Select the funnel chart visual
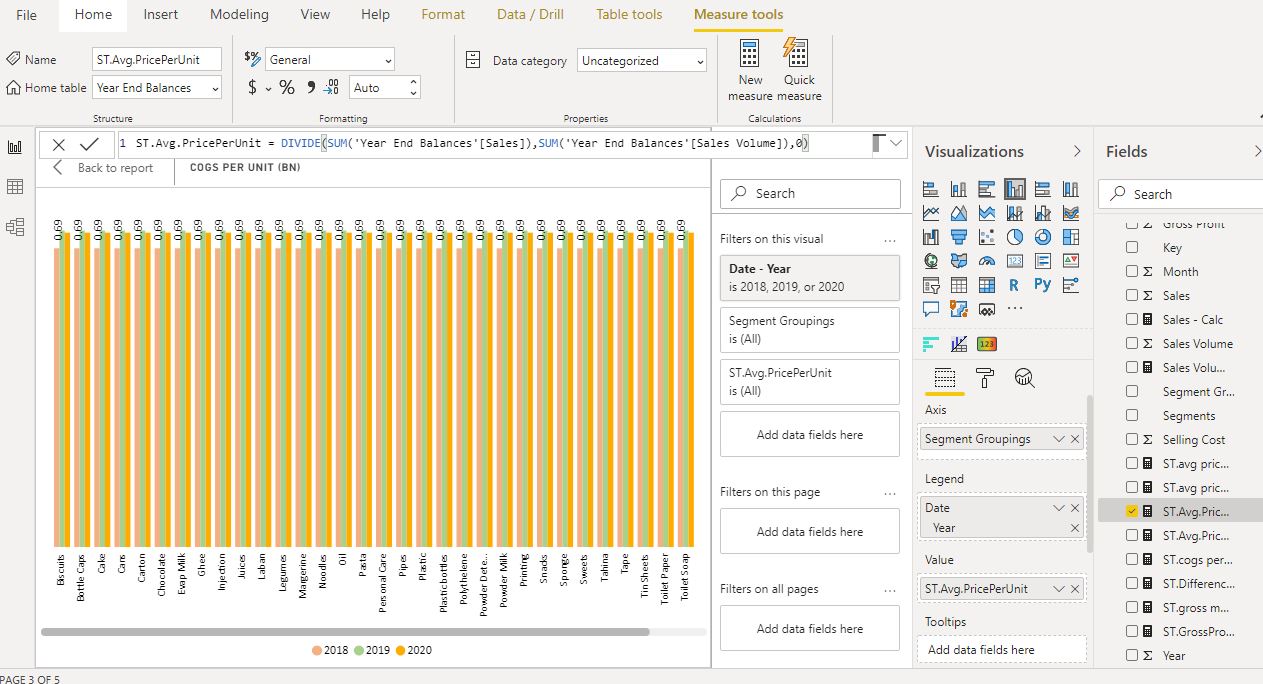The height and width of the screenshot is (684, 1263). coord(959,237)
